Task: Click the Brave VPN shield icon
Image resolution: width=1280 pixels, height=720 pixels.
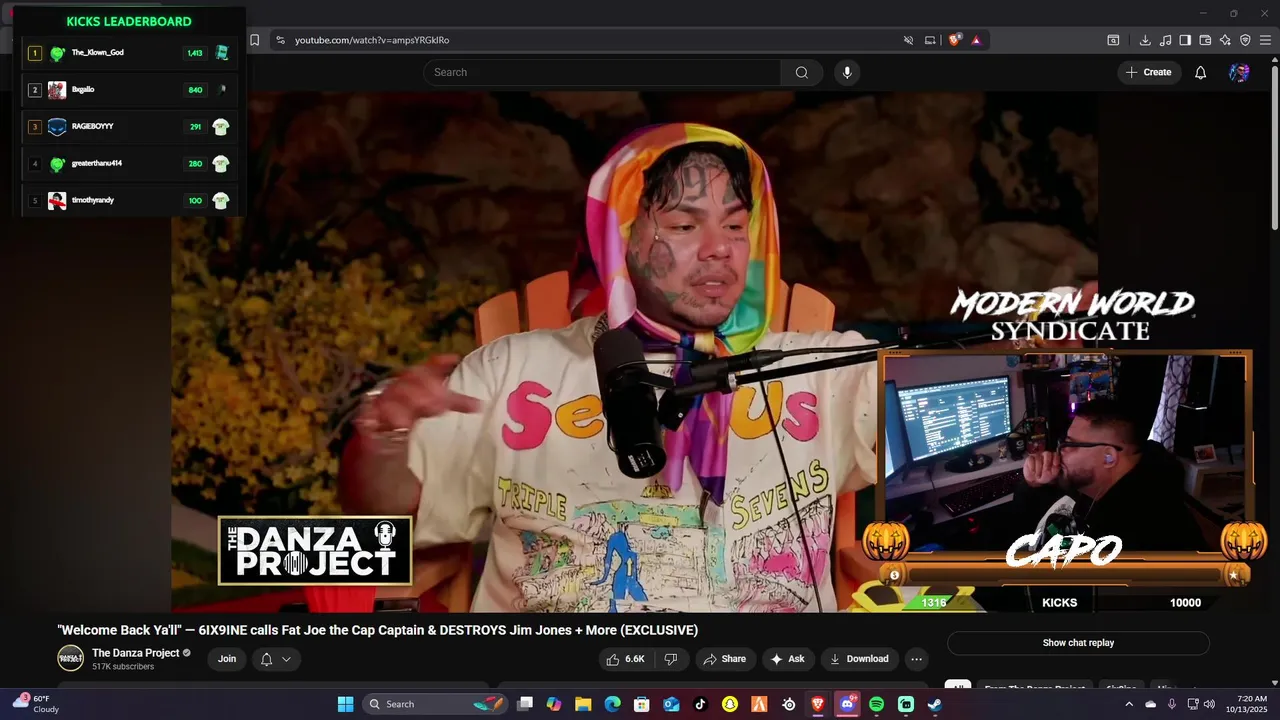Action: tap(1245, 40)
